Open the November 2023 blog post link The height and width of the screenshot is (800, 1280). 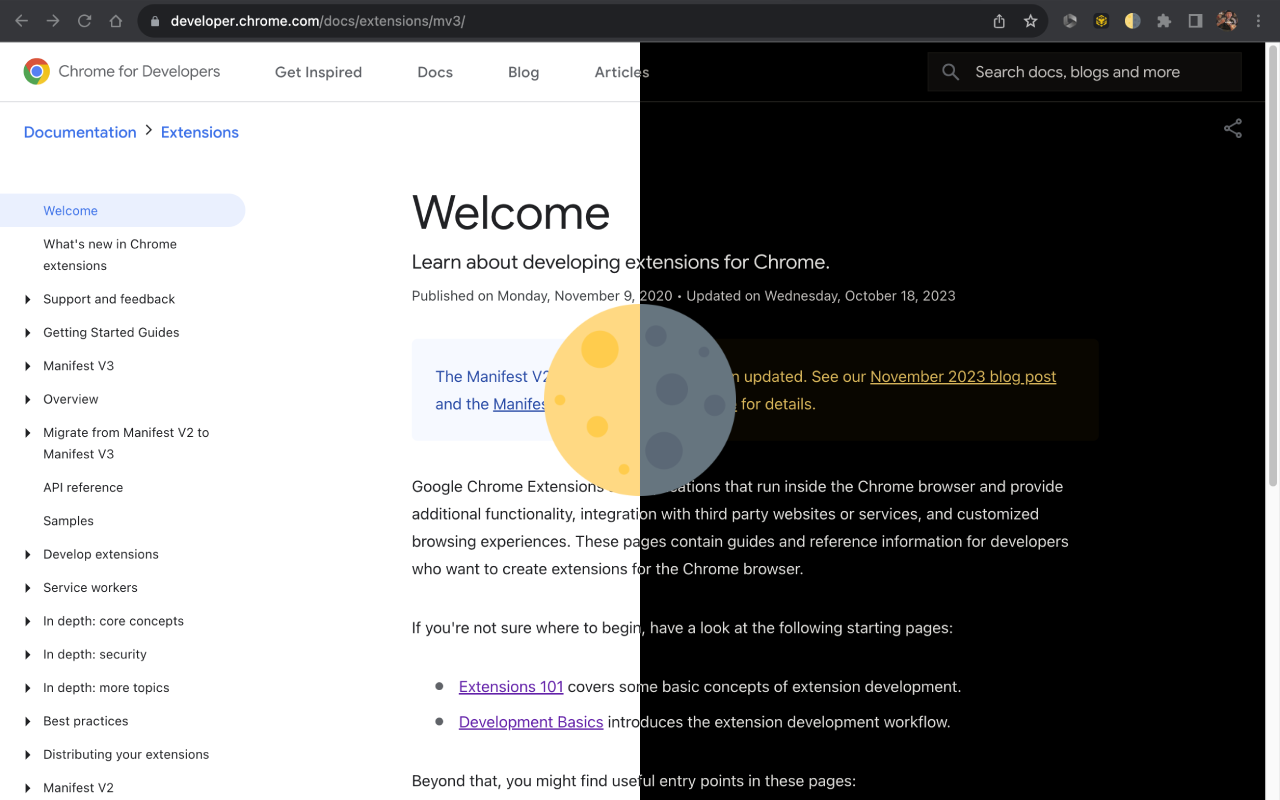tap(962, 376)
